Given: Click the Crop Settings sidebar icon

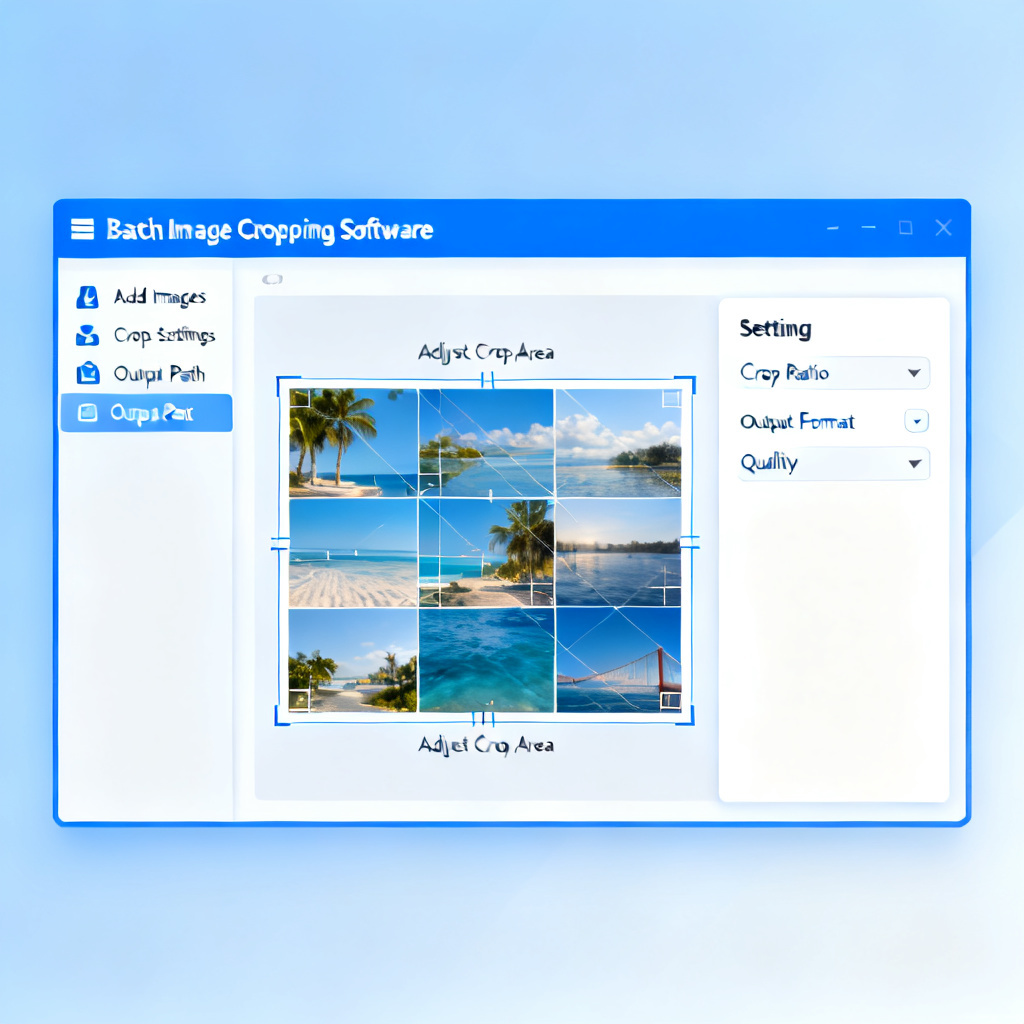Looking at the screenshot, I should coord(88,335).
